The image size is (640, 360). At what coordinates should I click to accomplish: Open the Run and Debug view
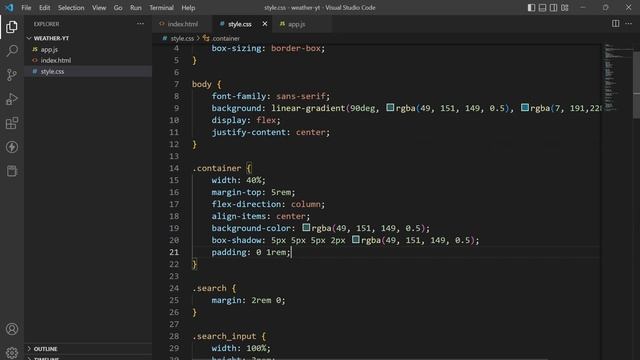tap(12, 99)
